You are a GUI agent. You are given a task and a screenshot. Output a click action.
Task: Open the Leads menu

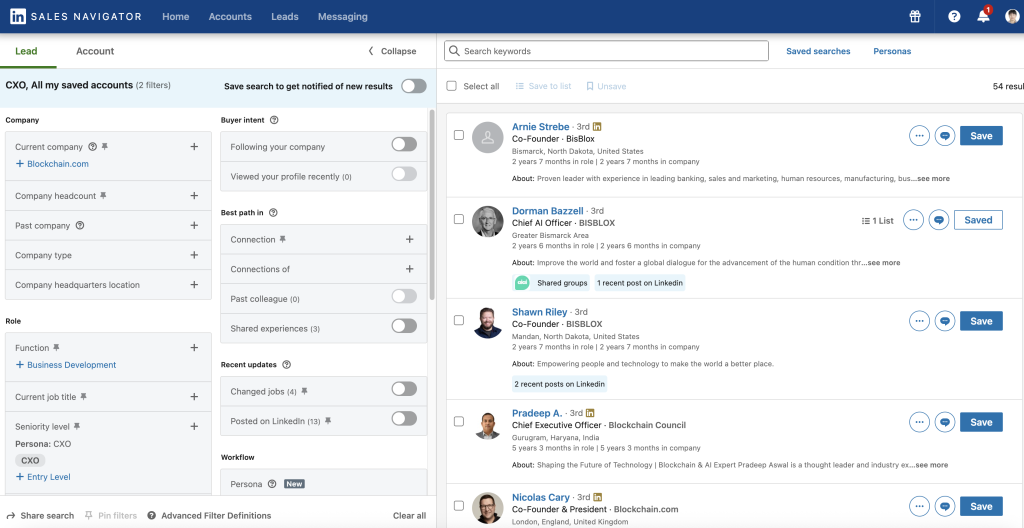(x=285, y=17)
